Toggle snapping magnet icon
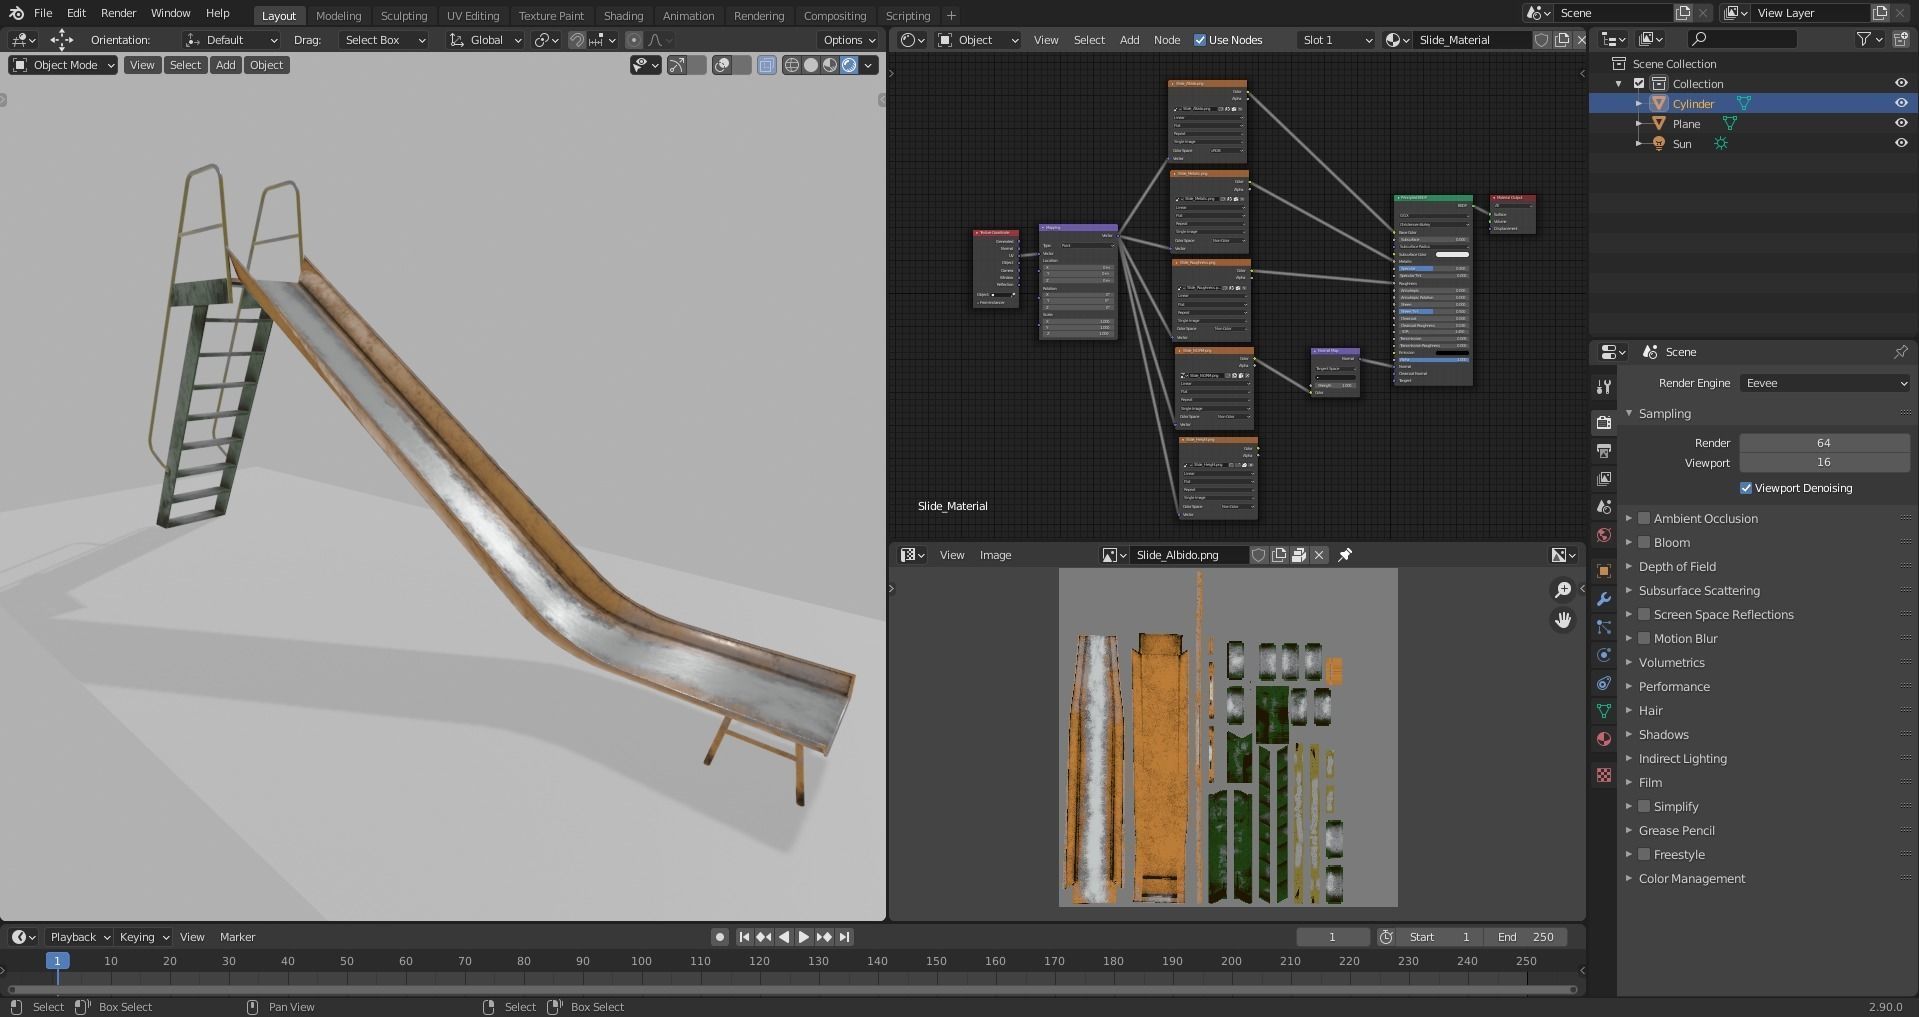 click(x=577, y=40)
